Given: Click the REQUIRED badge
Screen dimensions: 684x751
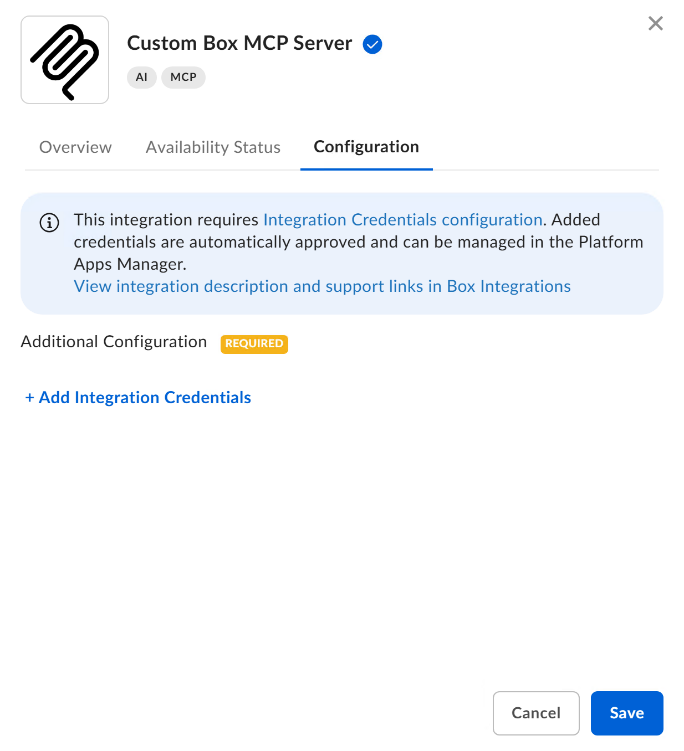Looking at the screenshot, I should (254, 344).
